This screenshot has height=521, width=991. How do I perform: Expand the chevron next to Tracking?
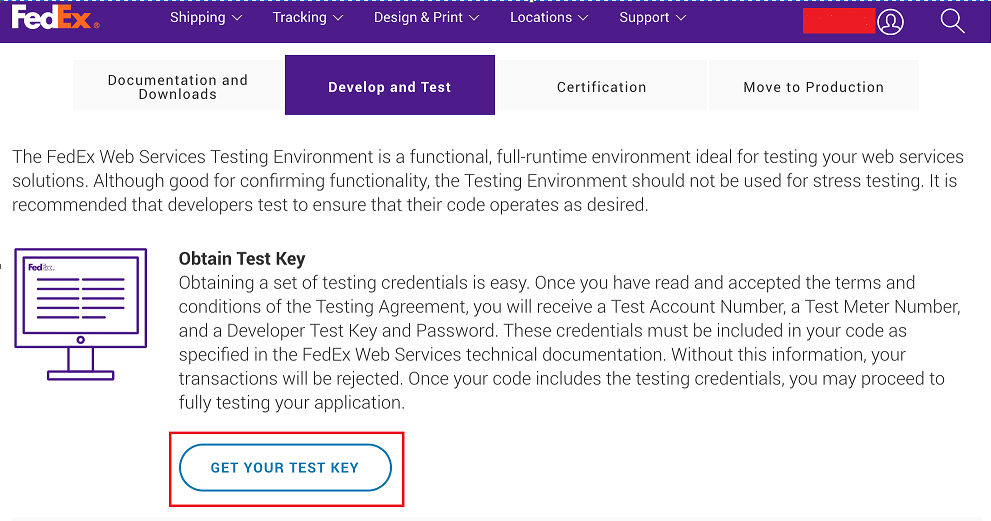(341, 18)
